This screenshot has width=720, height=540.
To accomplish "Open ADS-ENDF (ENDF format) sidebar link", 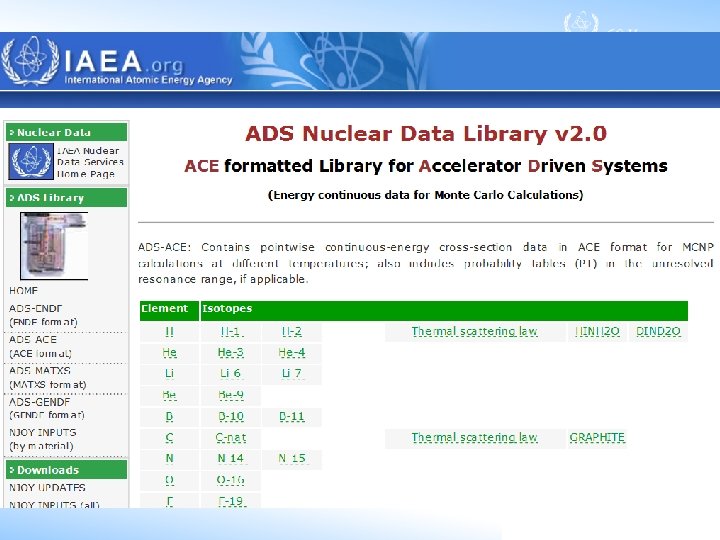I will [43, 315].
